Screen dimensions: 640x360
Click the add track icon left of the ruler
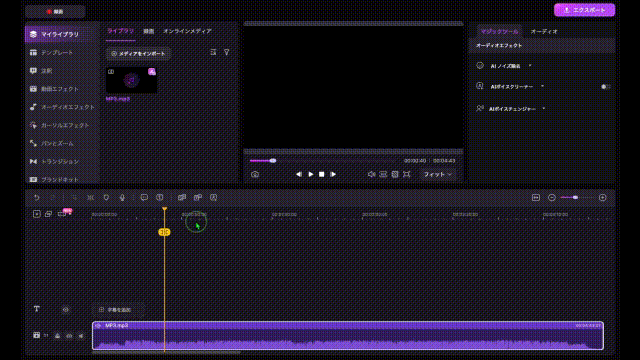(37, 214)
